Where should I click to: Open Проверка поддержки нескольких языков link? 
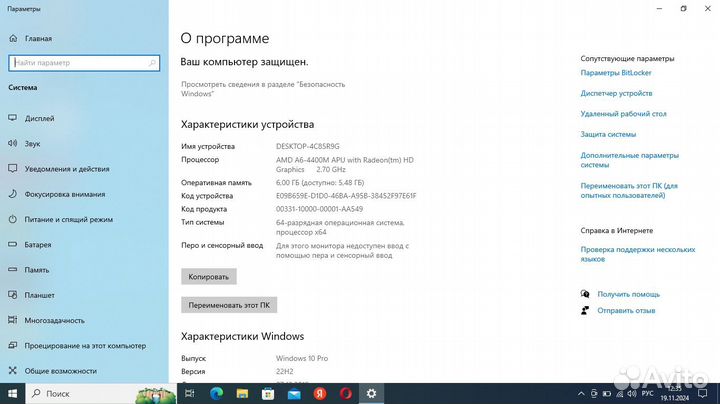click(x=638, y=254)
